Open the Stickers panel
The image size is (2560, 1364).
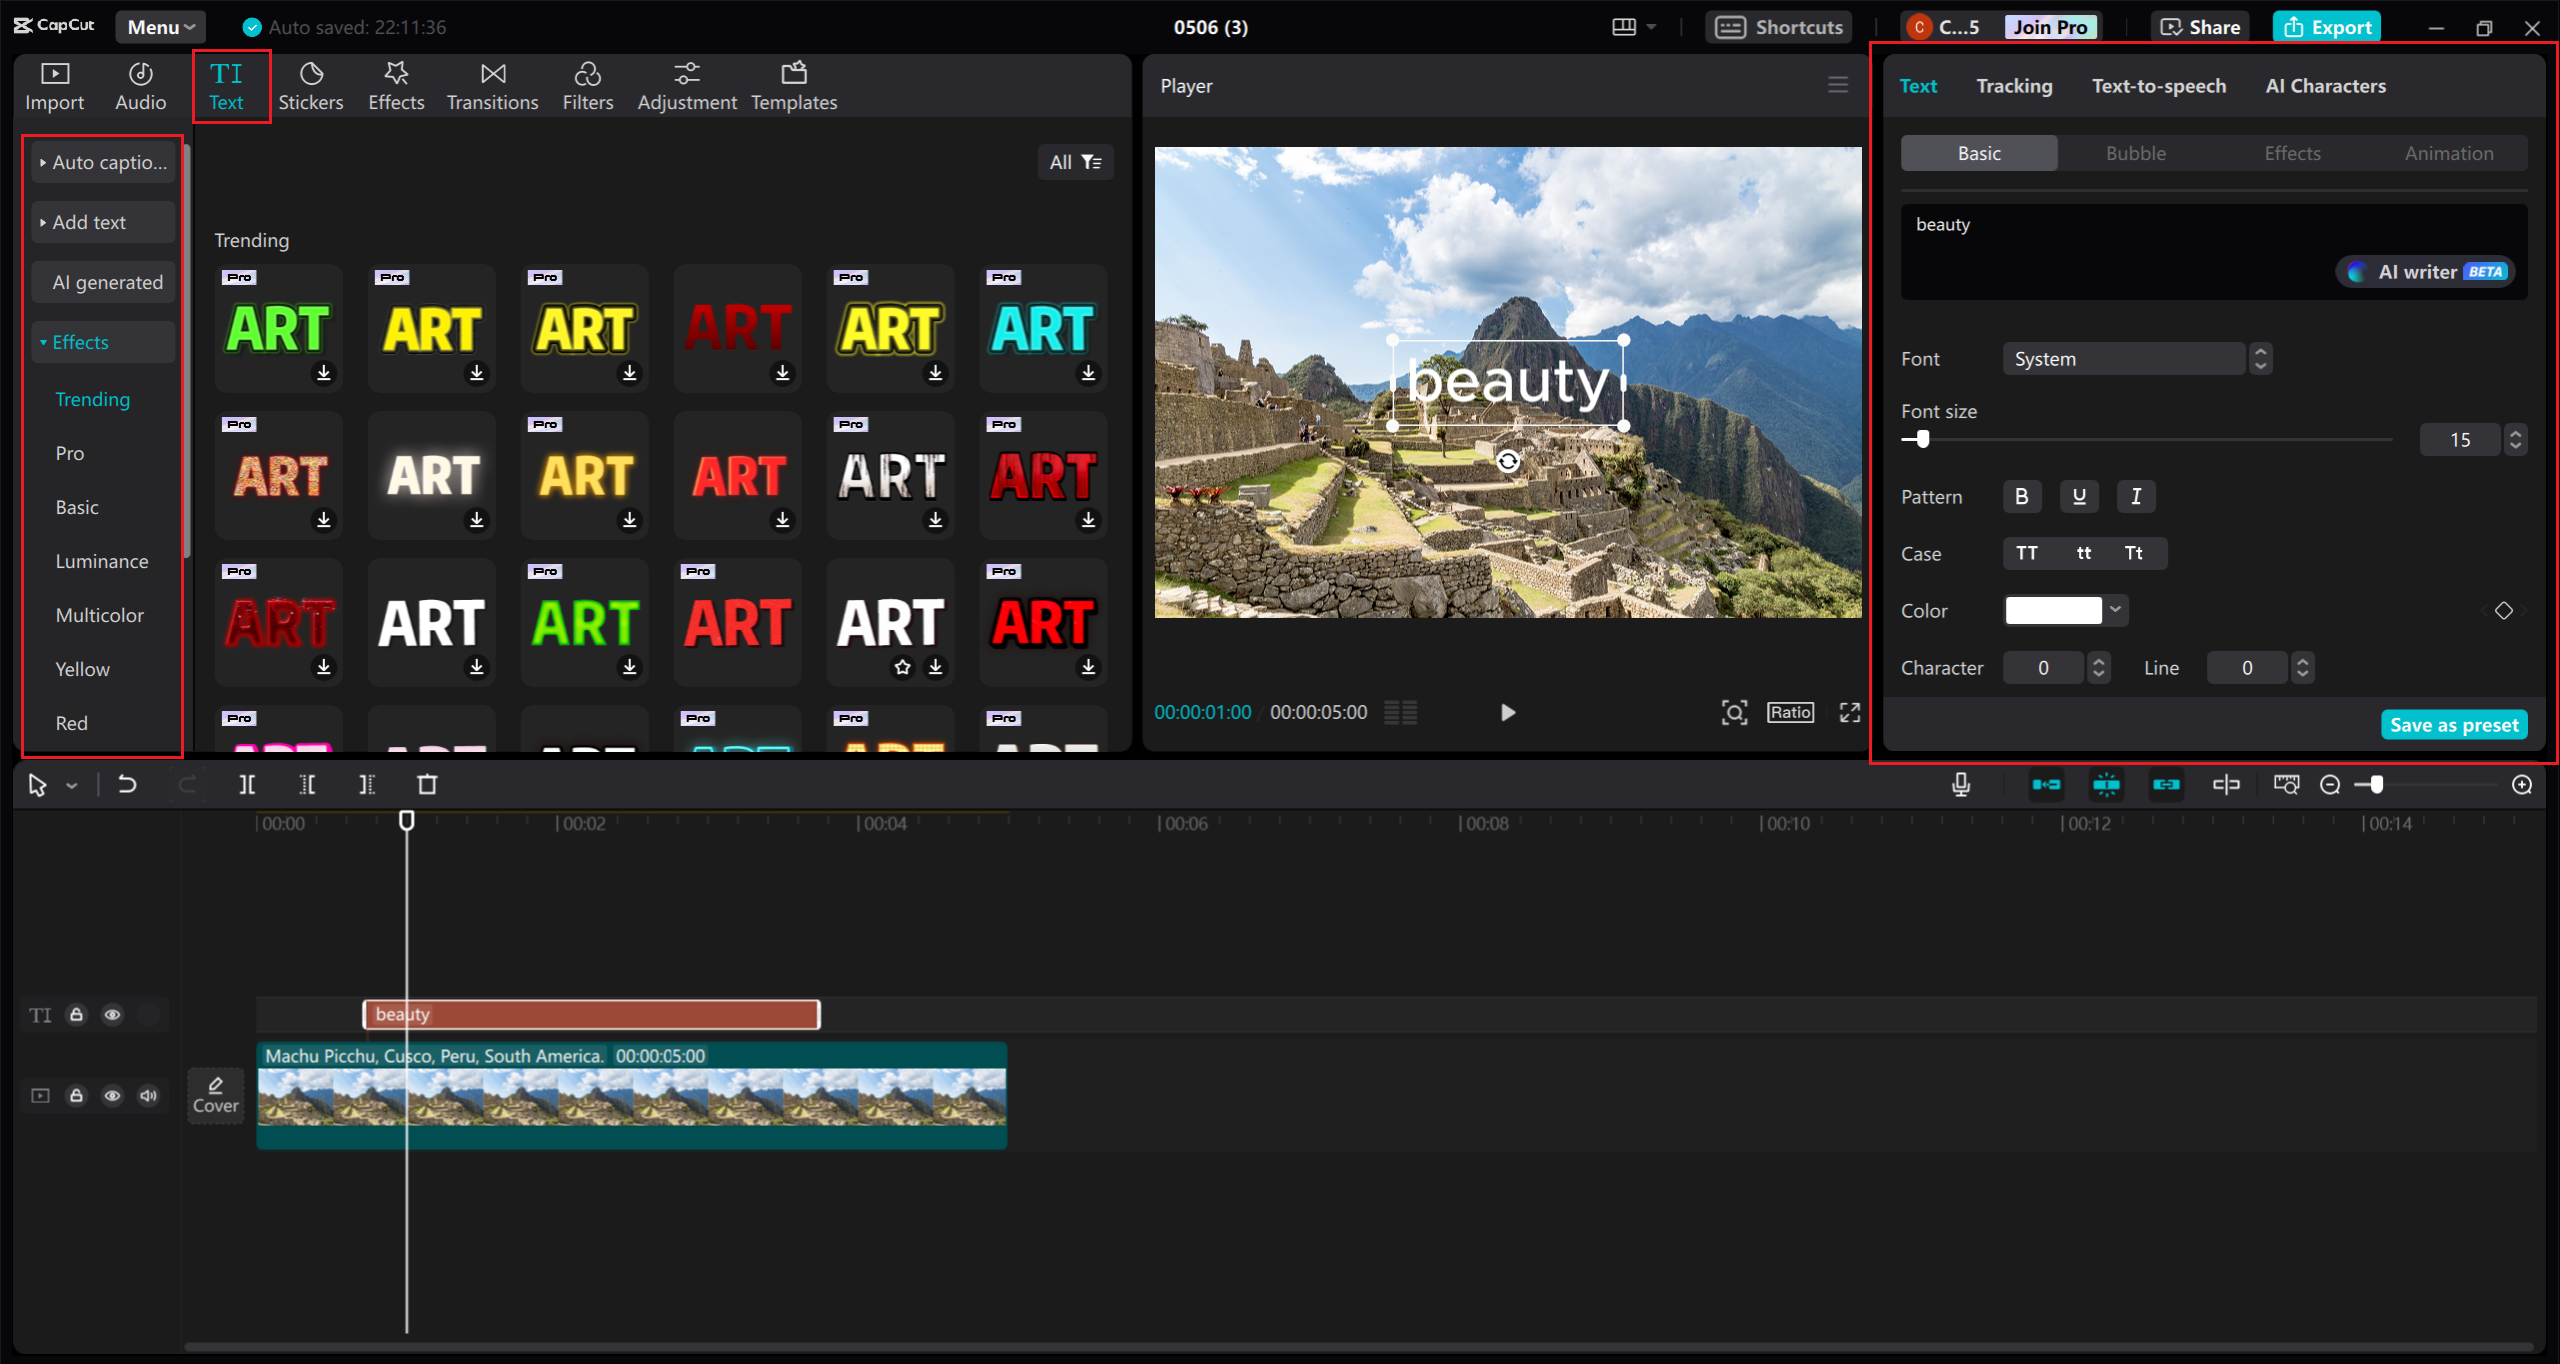[311, 84]
